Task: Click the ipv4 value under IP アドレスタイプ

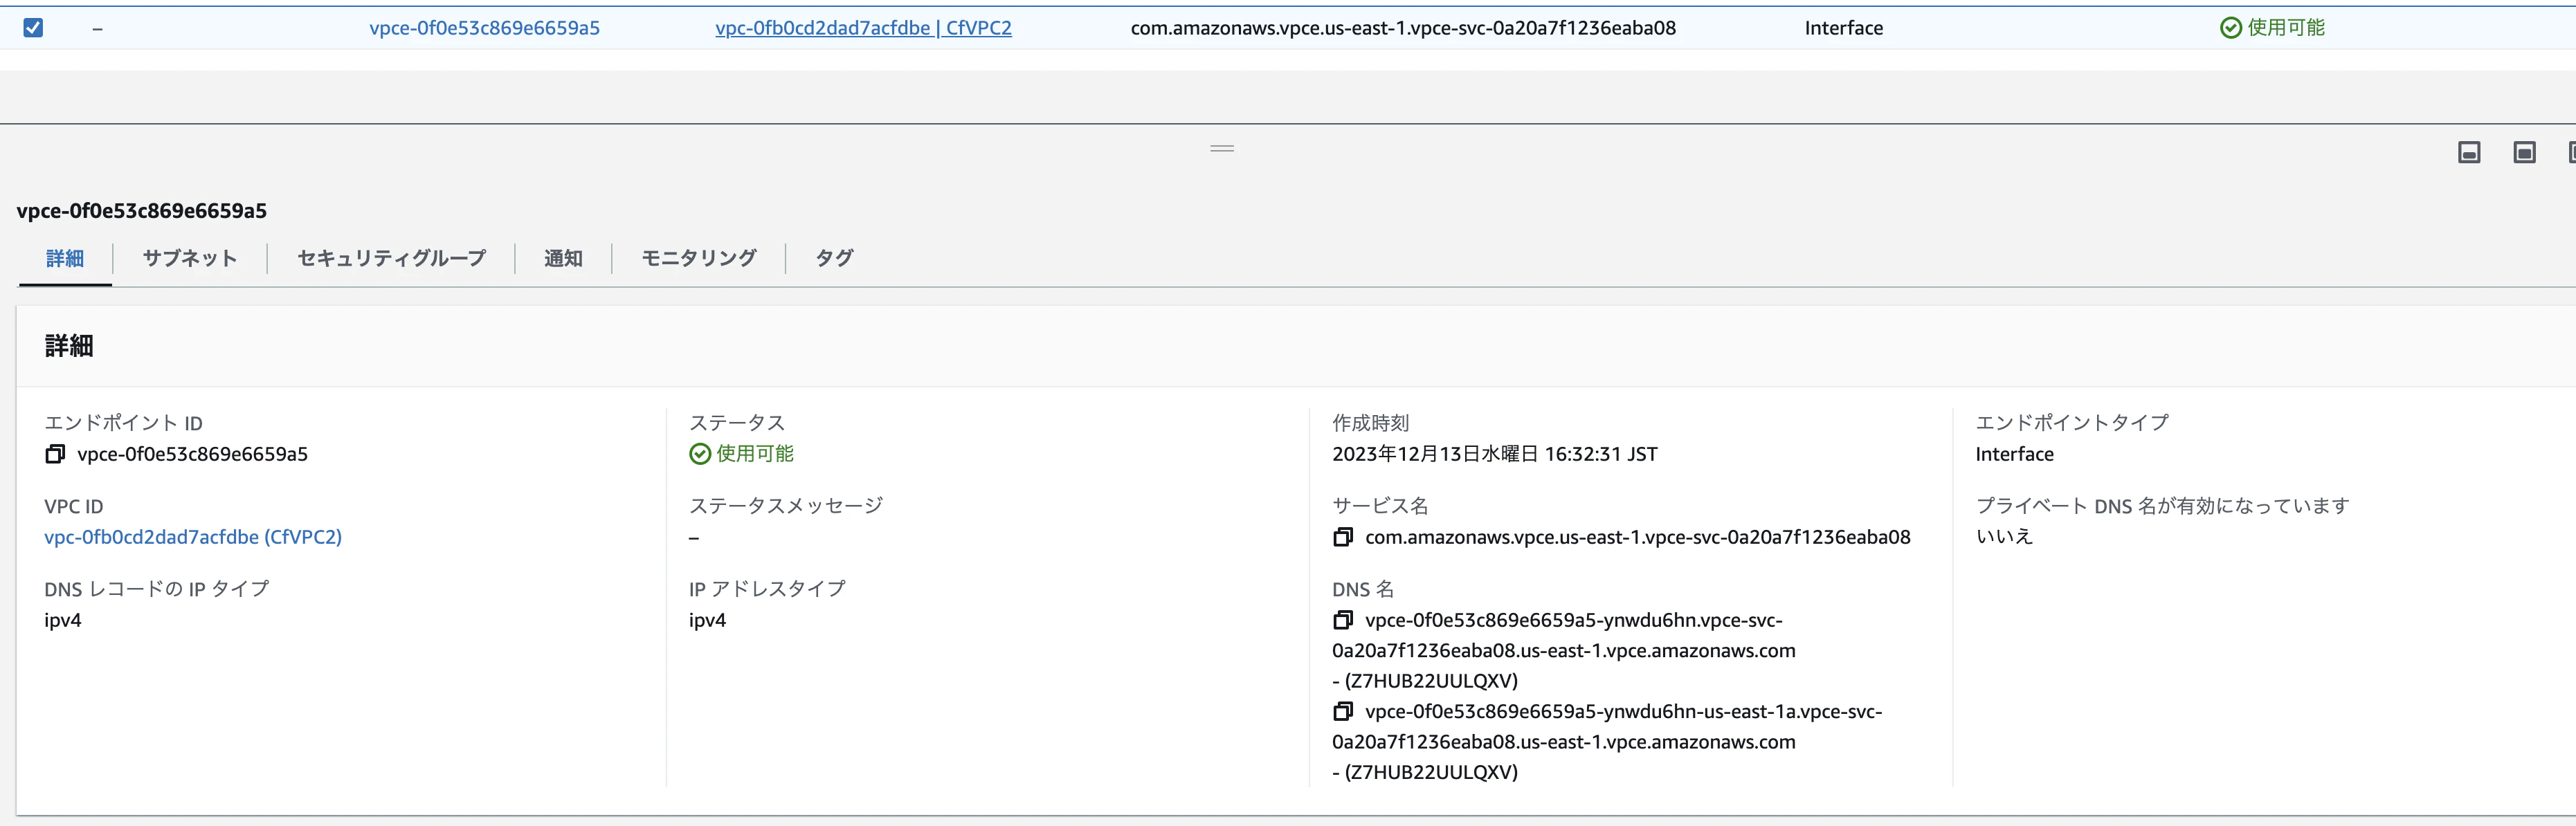Action: click(707, 620)
